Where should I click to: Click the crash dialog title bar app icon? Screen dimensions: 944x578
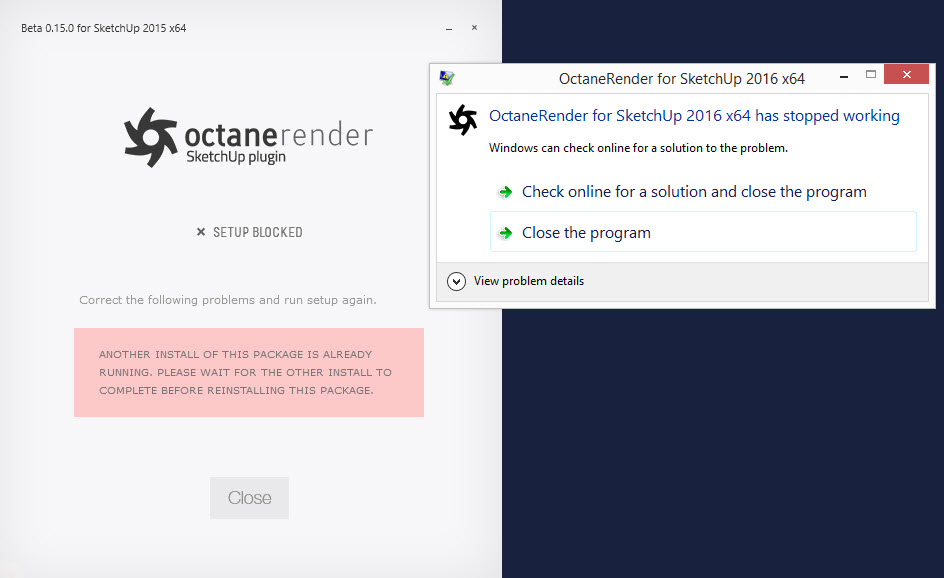447,78
